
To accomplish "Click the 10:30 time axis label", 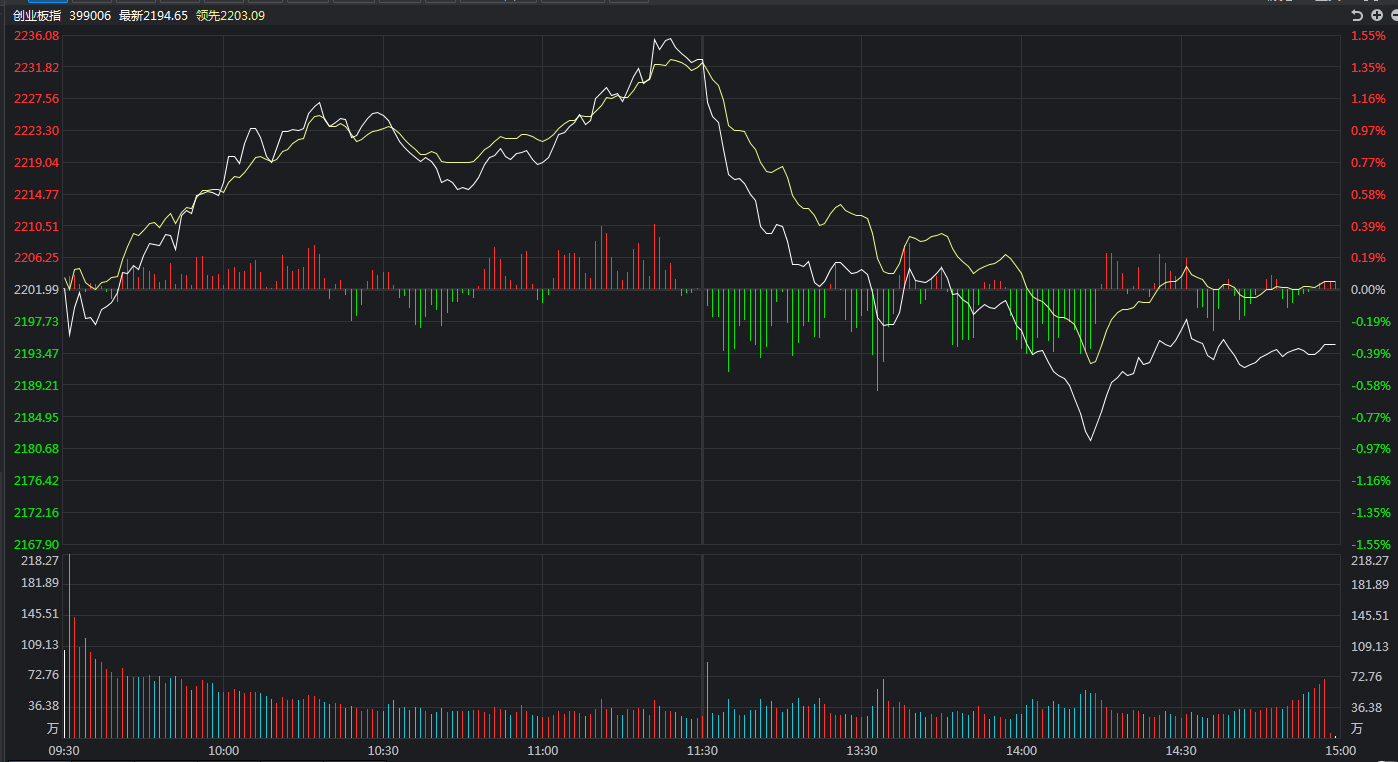I will (383, 751).
